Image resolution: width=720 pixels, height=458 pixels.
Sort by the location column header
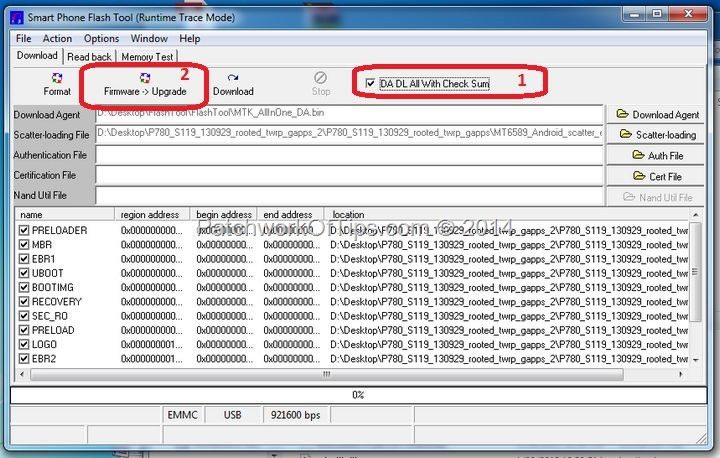[507, 215]
